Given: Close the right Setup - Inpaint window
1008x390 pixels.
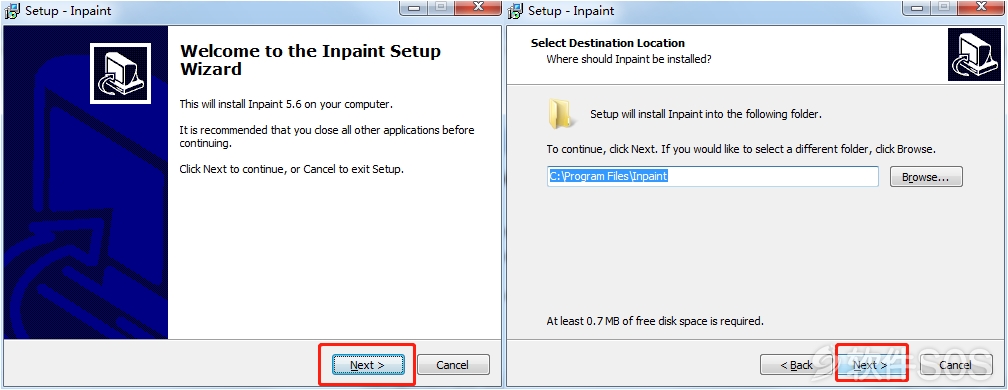Looking at the screenshot, I should pyautogui.click(x=981, y=7).
